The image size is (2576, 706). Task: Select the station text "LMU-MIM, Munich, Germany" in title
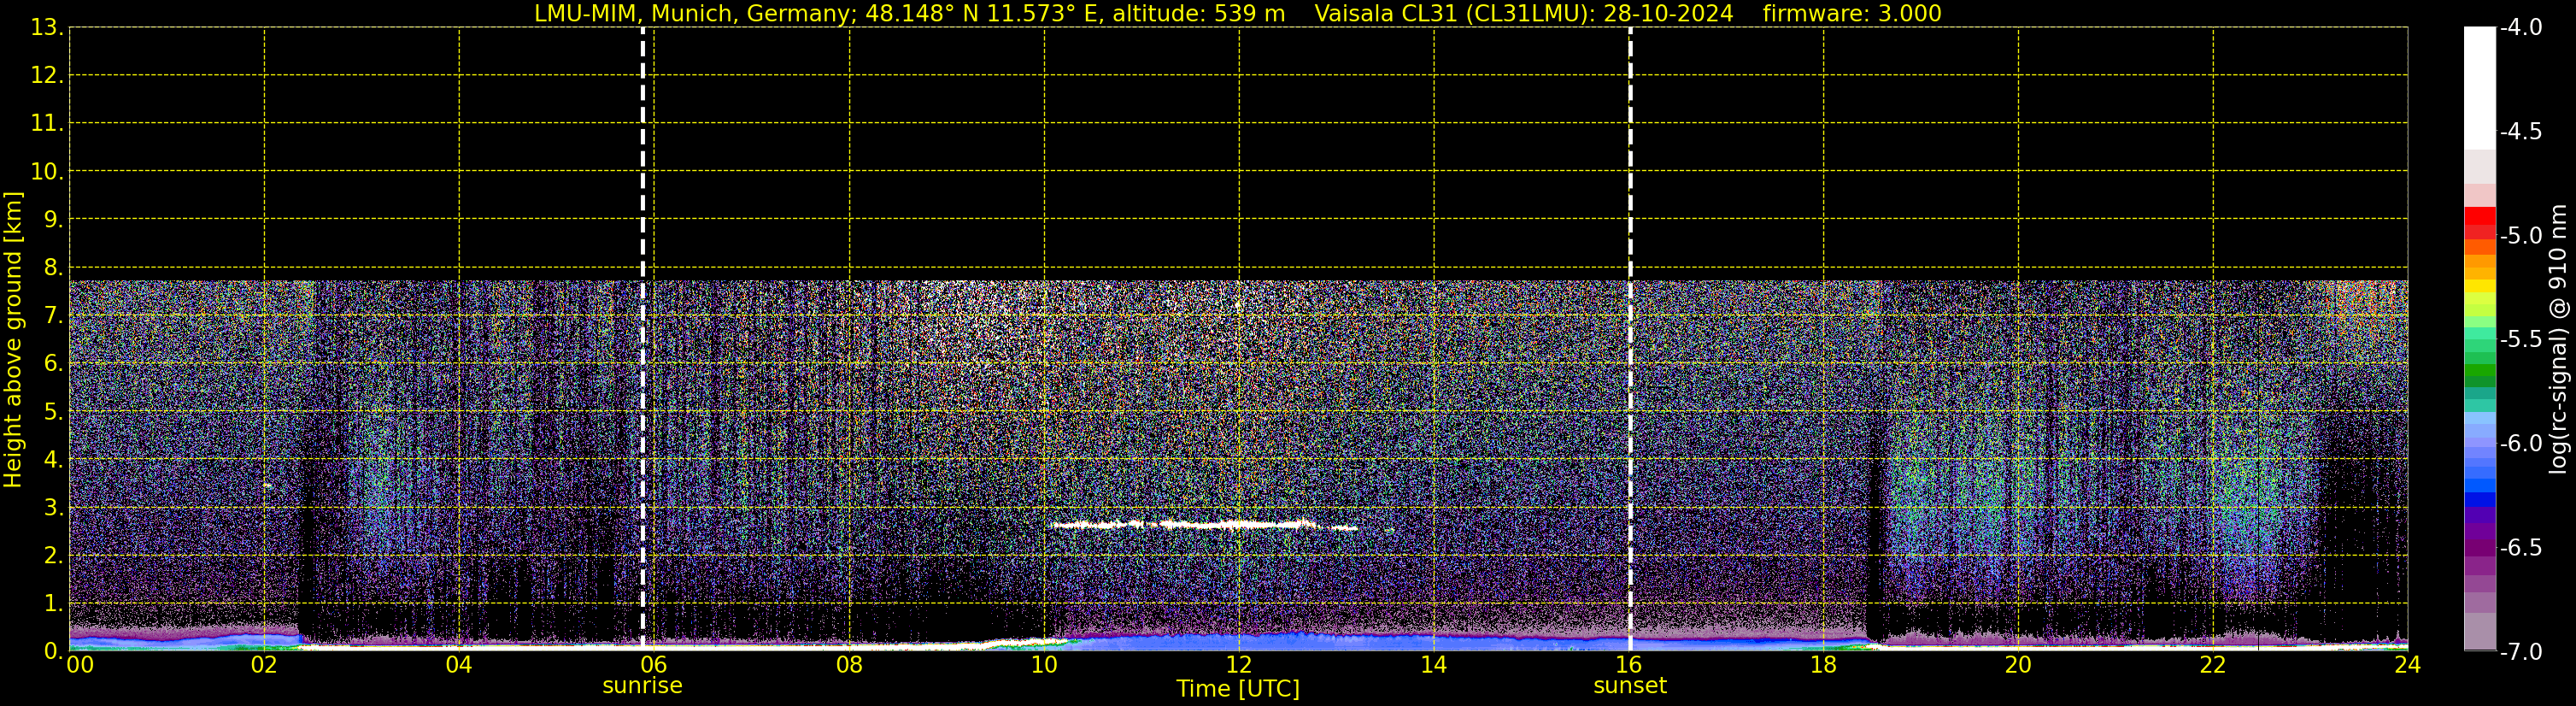tap(692, 14)
